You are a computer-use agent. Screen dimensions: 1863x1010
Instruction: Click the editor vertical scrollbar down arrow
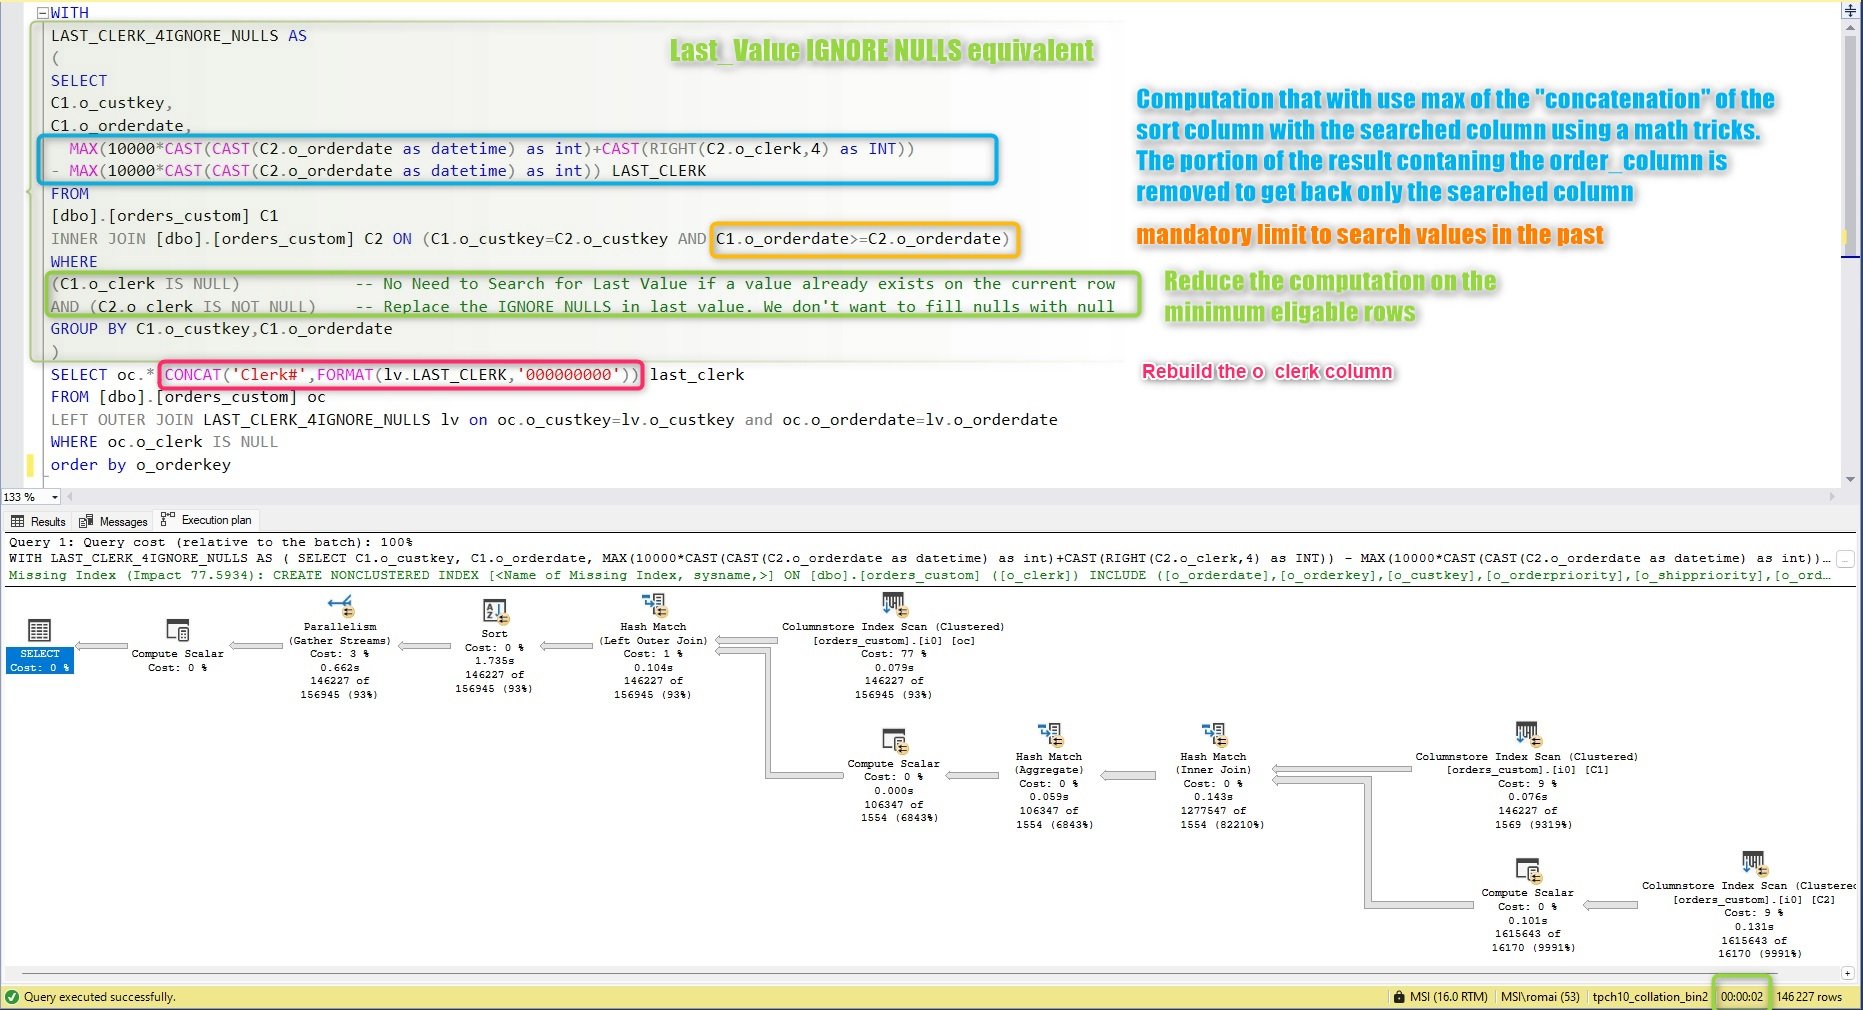click(x=1850, y=481)
